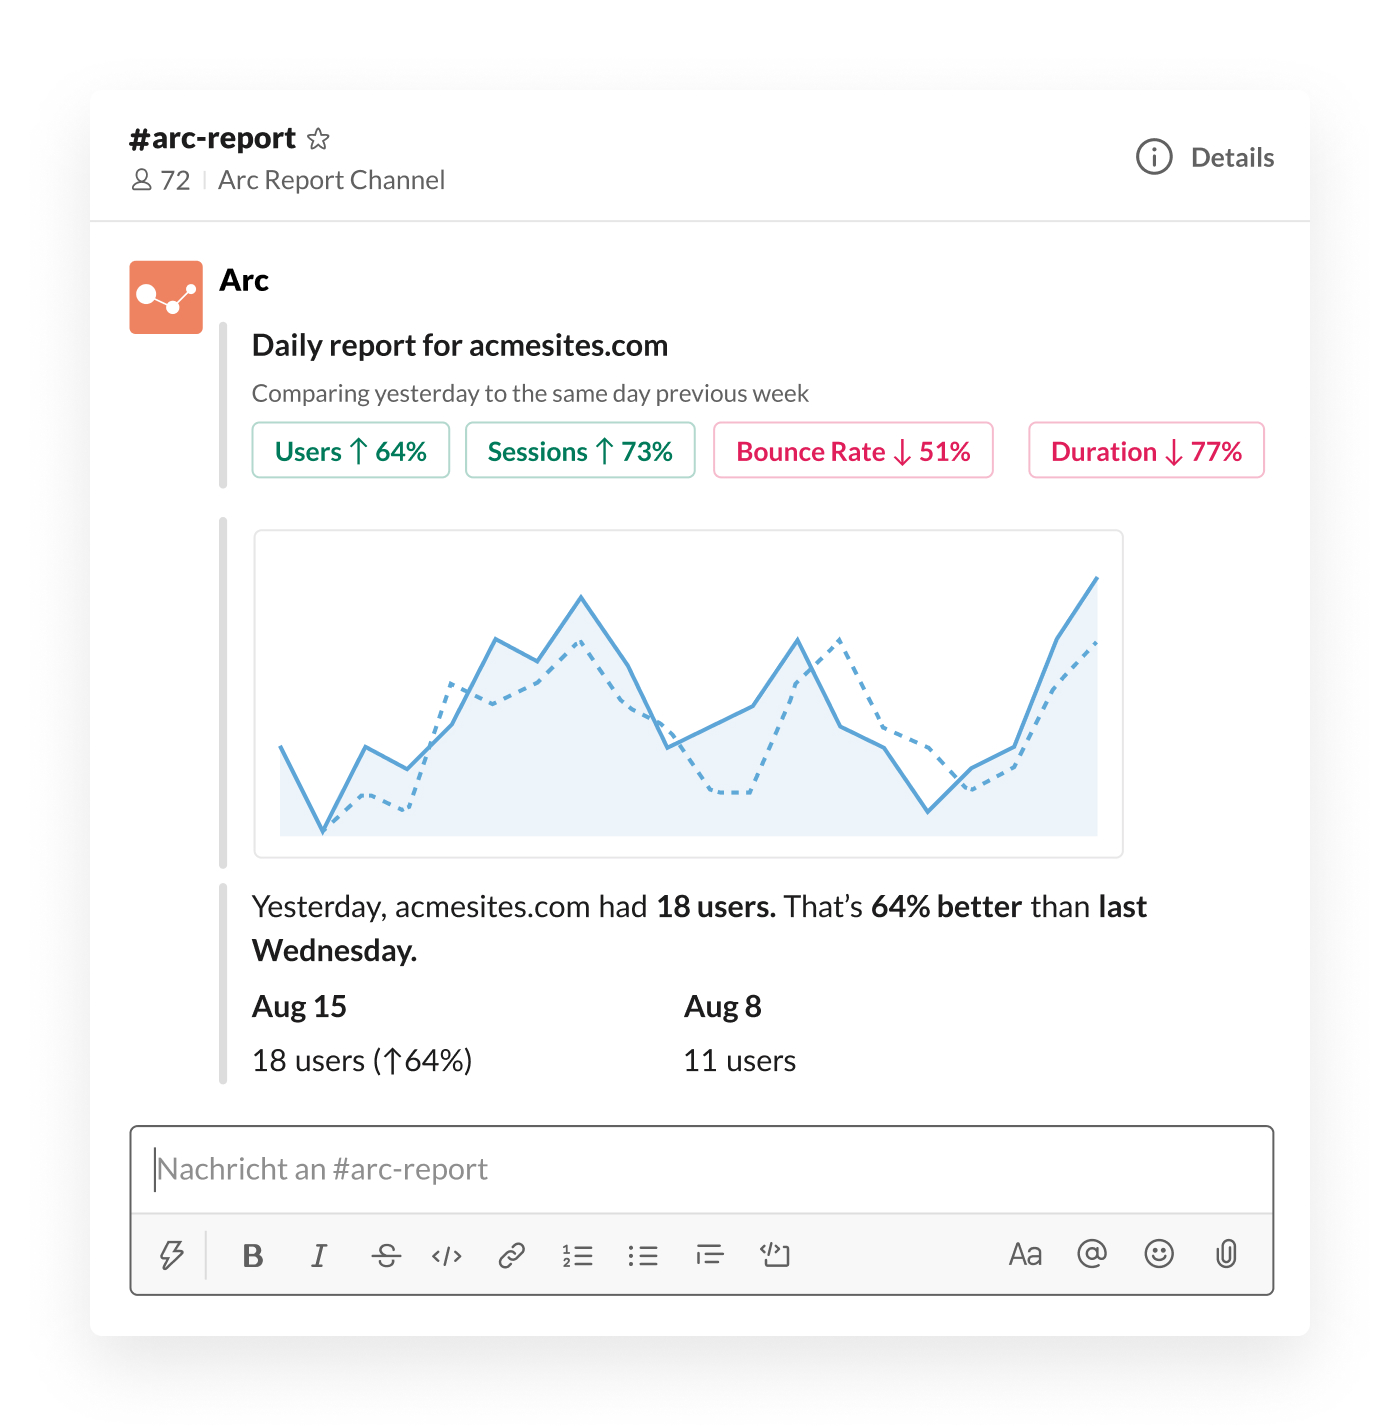Click the Arc app avatar
The image size is (1400, 1426).
pos(166,297)
